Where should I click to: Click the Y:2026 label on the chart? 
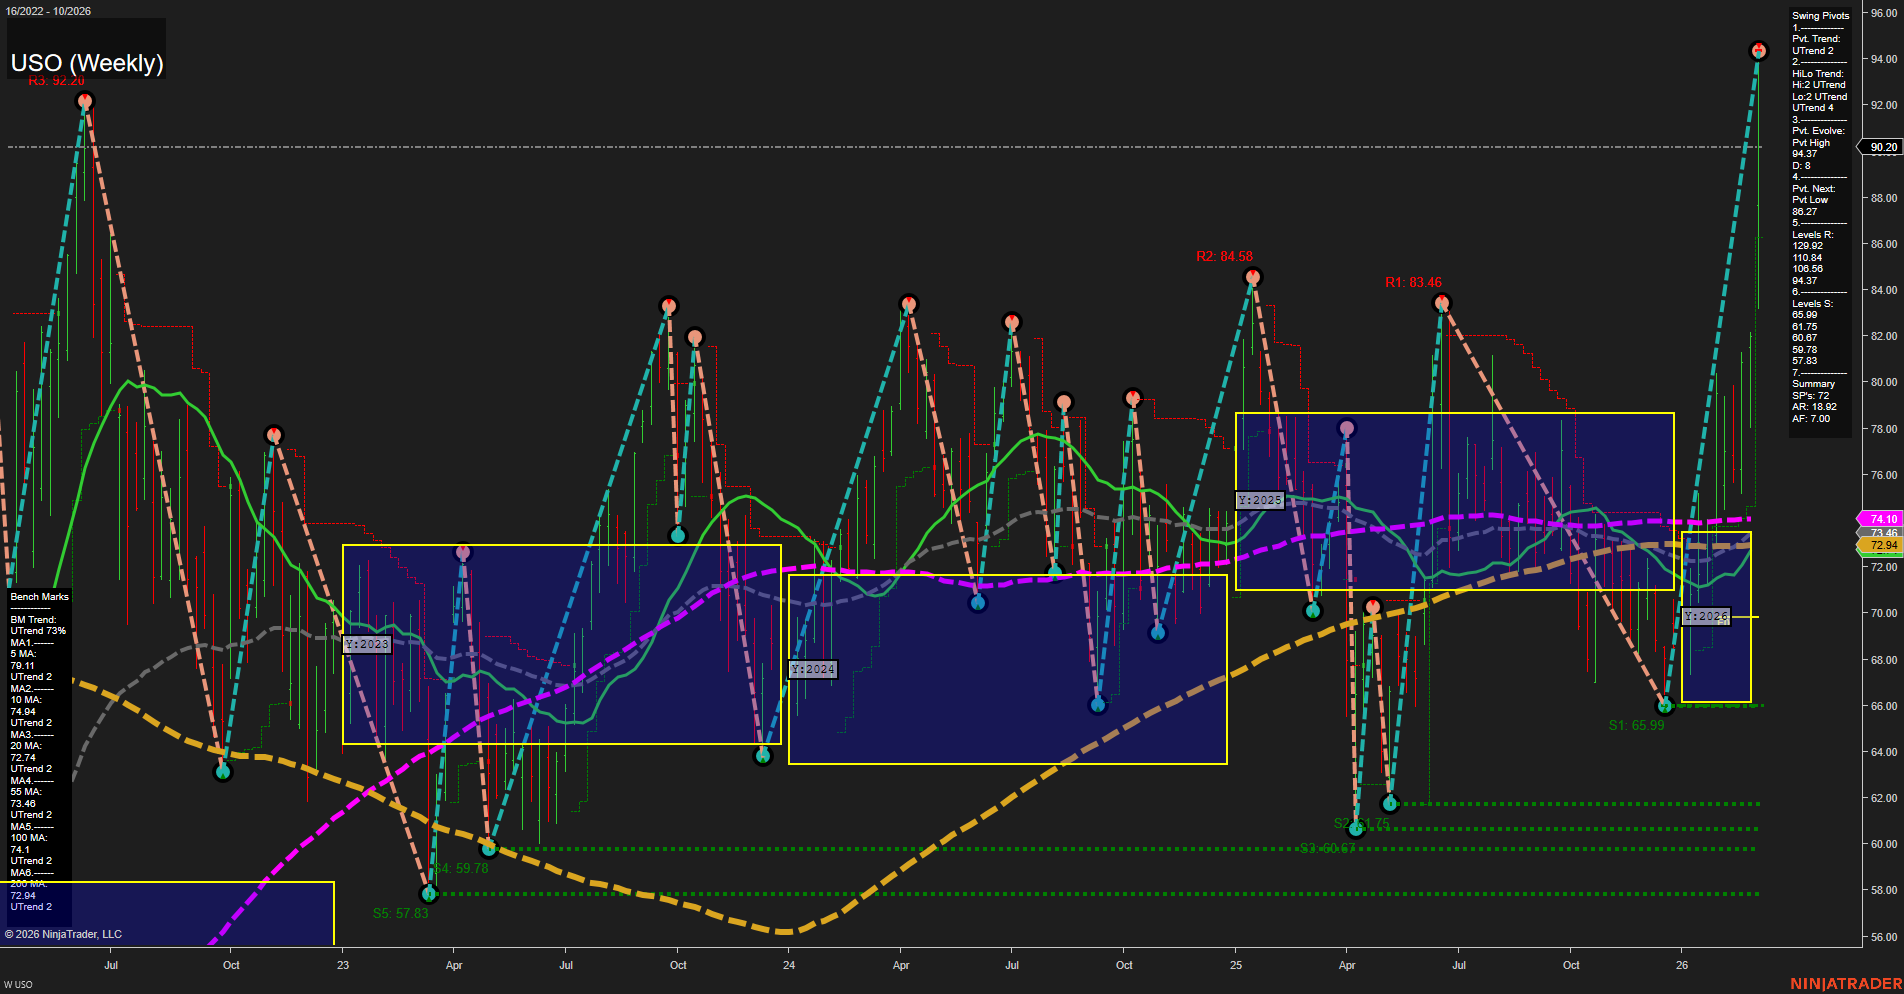pyautogui.click(x=1707, y=616)
